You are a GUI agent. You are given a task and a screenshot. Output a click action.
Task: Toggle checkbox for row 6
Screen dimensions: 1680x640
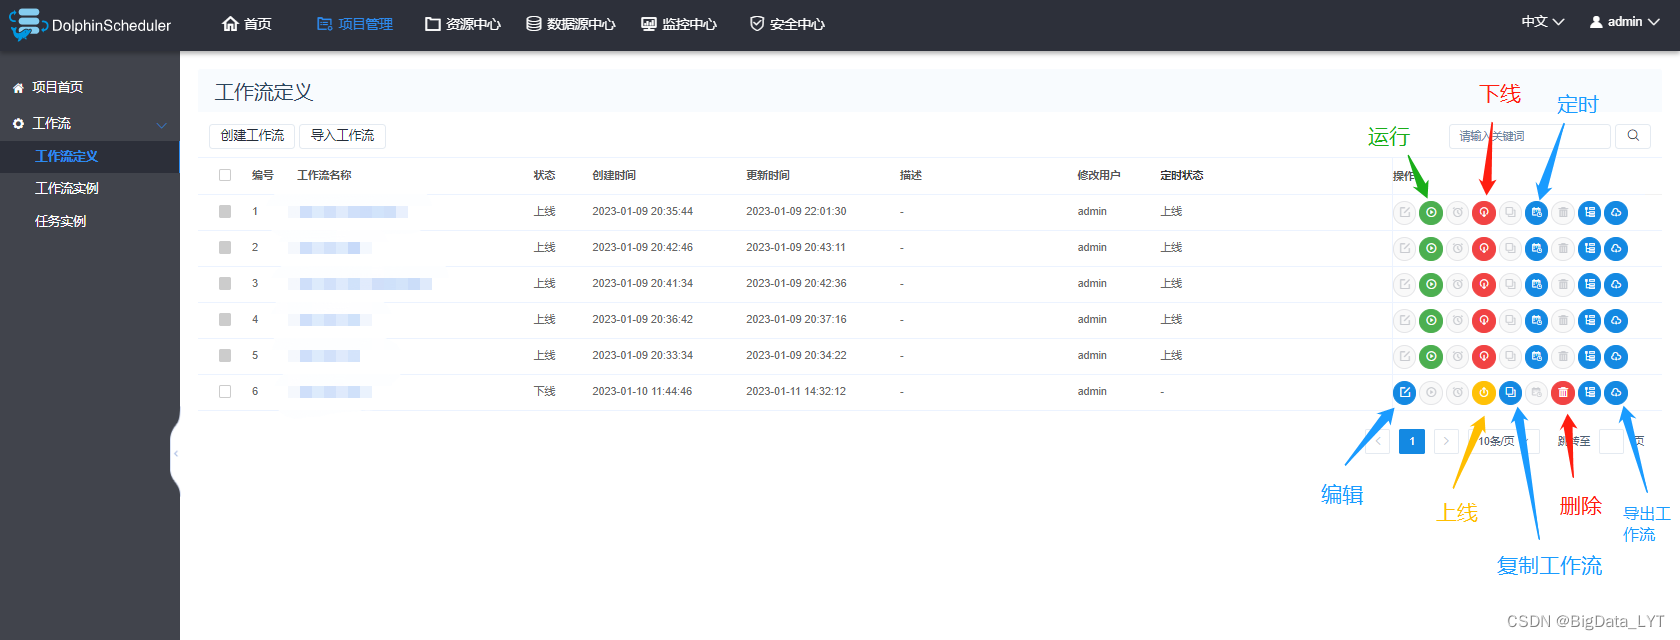pyautogui.click(x=225, y=391)
